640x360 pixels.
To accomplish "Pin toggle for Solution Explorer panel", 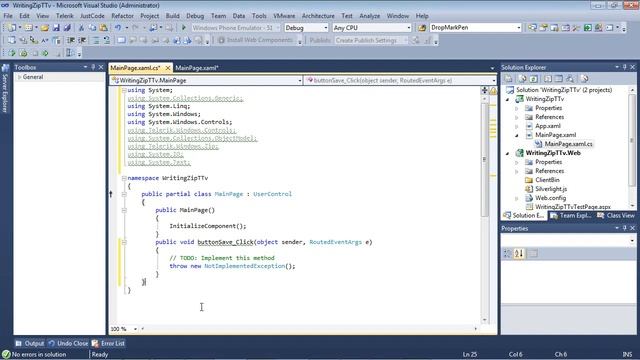I will pyautogui.click(x=624, y=67).
